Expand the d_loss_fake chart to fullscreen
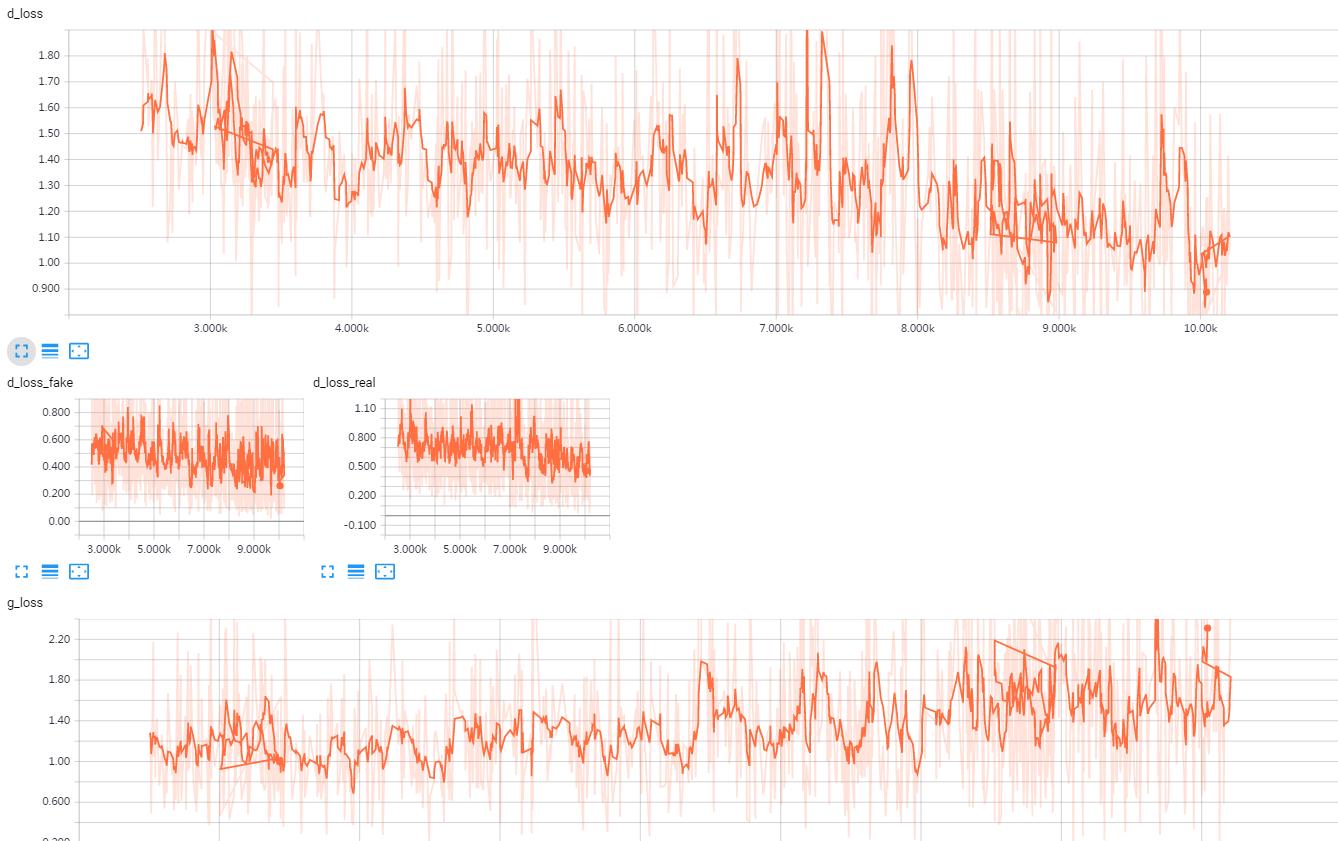 (x=21, y=572)
